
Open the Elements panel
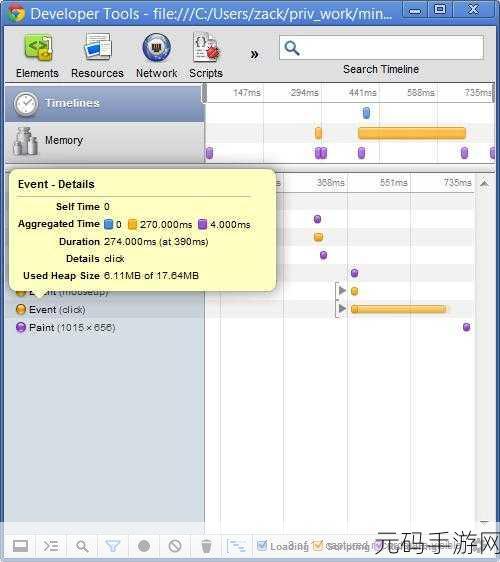[x=37, y=55]
